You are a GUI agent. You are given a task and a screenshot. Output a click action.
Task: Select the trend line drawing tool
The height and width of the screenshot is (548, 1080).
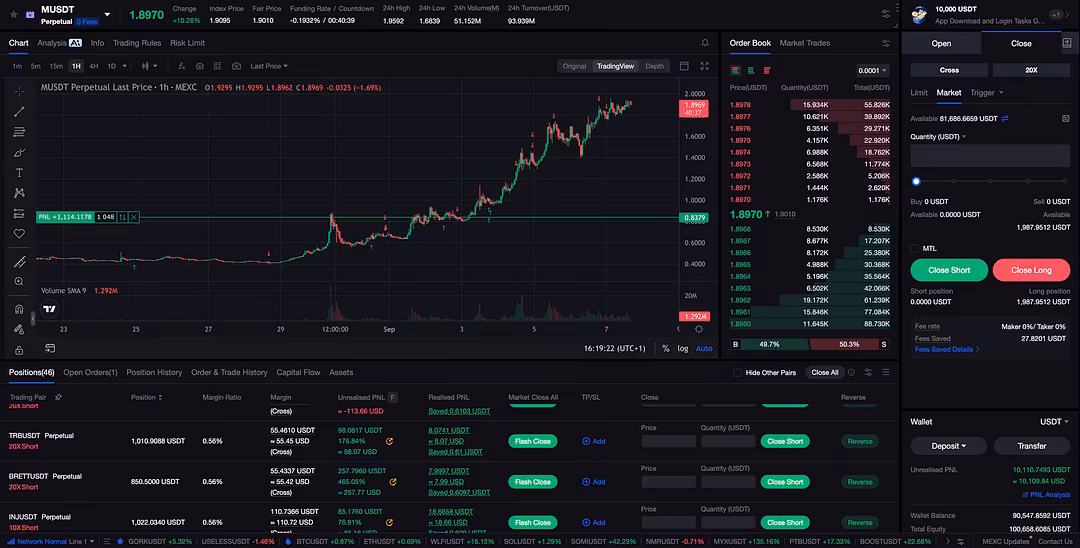pyautogui.click(x=19, y=111)
